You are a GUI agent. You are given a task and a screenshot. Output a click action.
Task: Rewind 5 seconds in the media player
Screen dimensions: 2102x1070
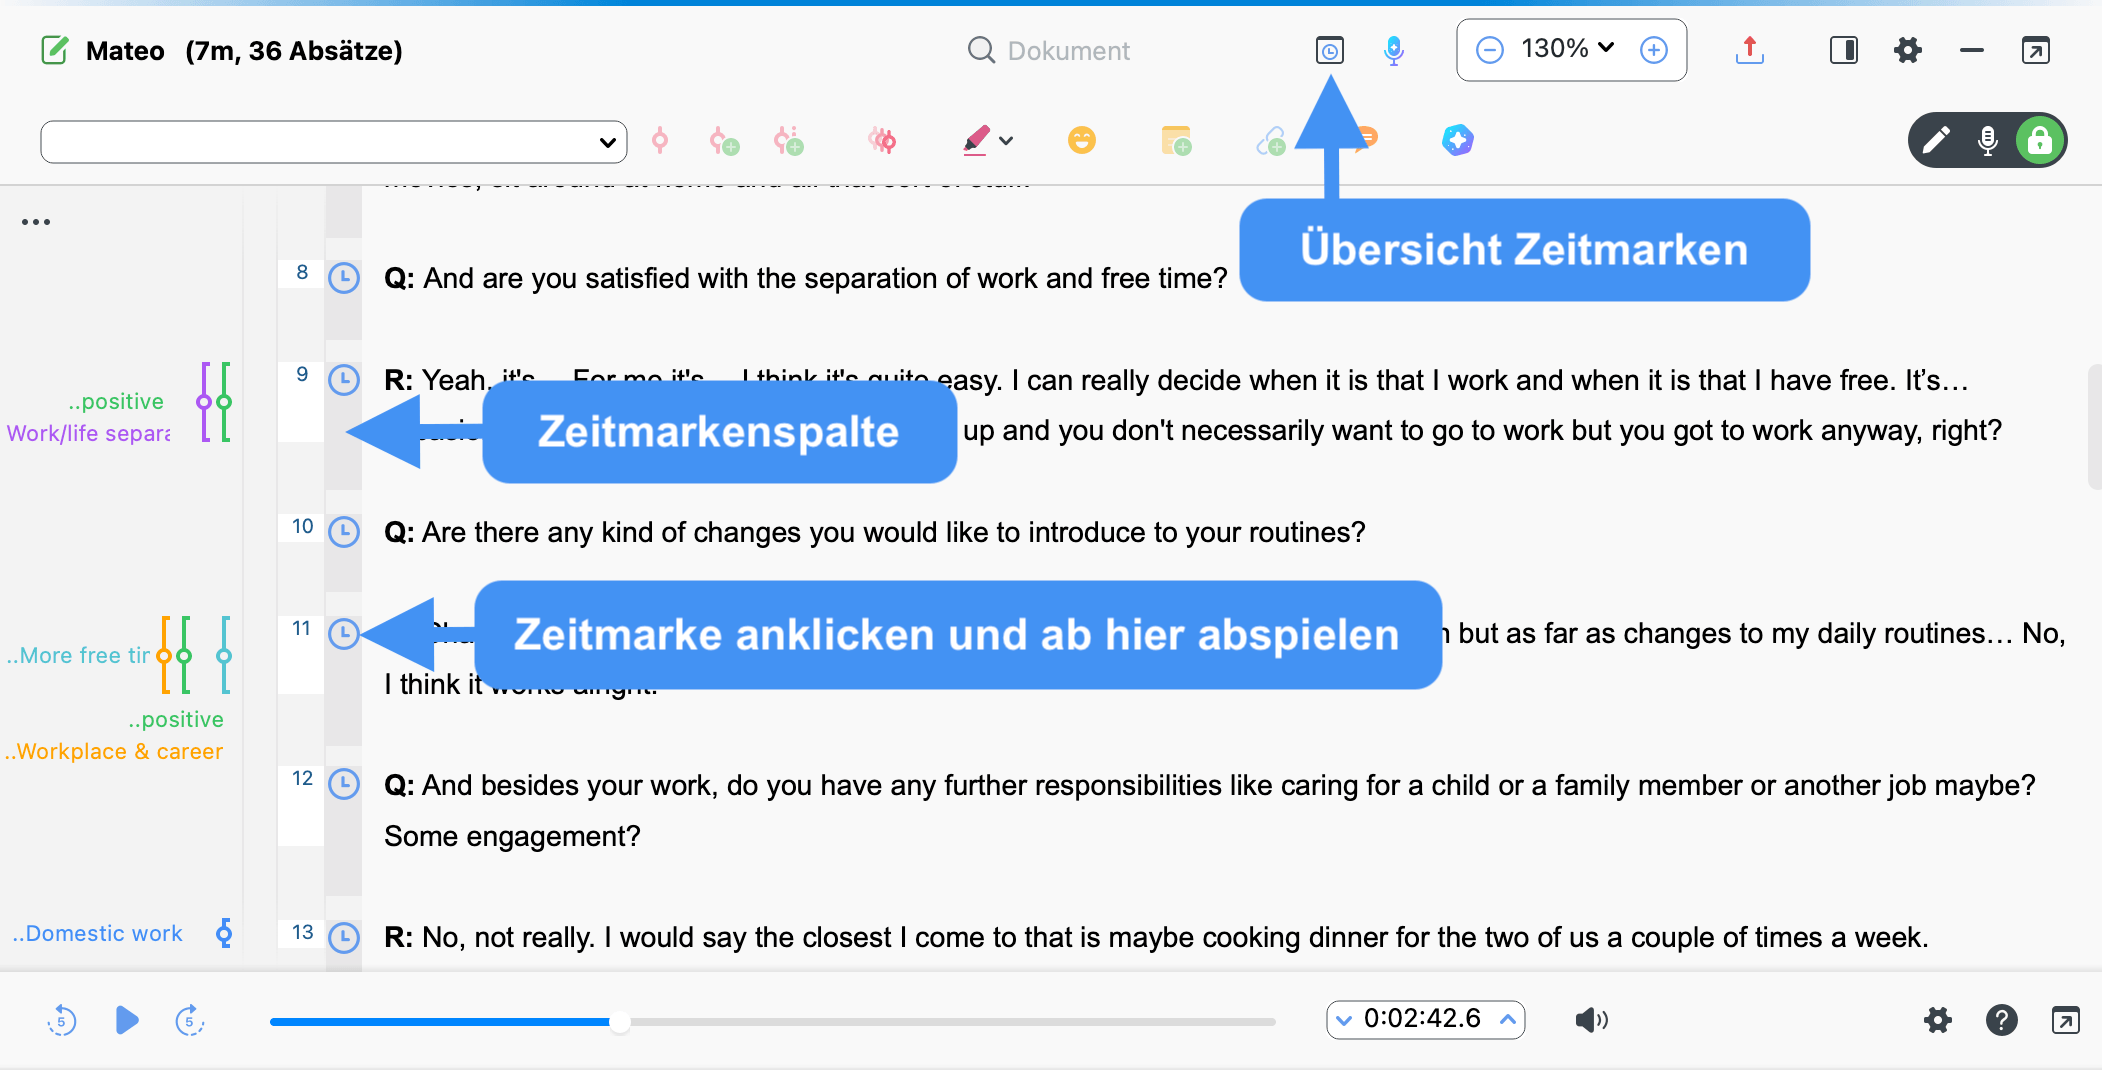[62, 1020]
